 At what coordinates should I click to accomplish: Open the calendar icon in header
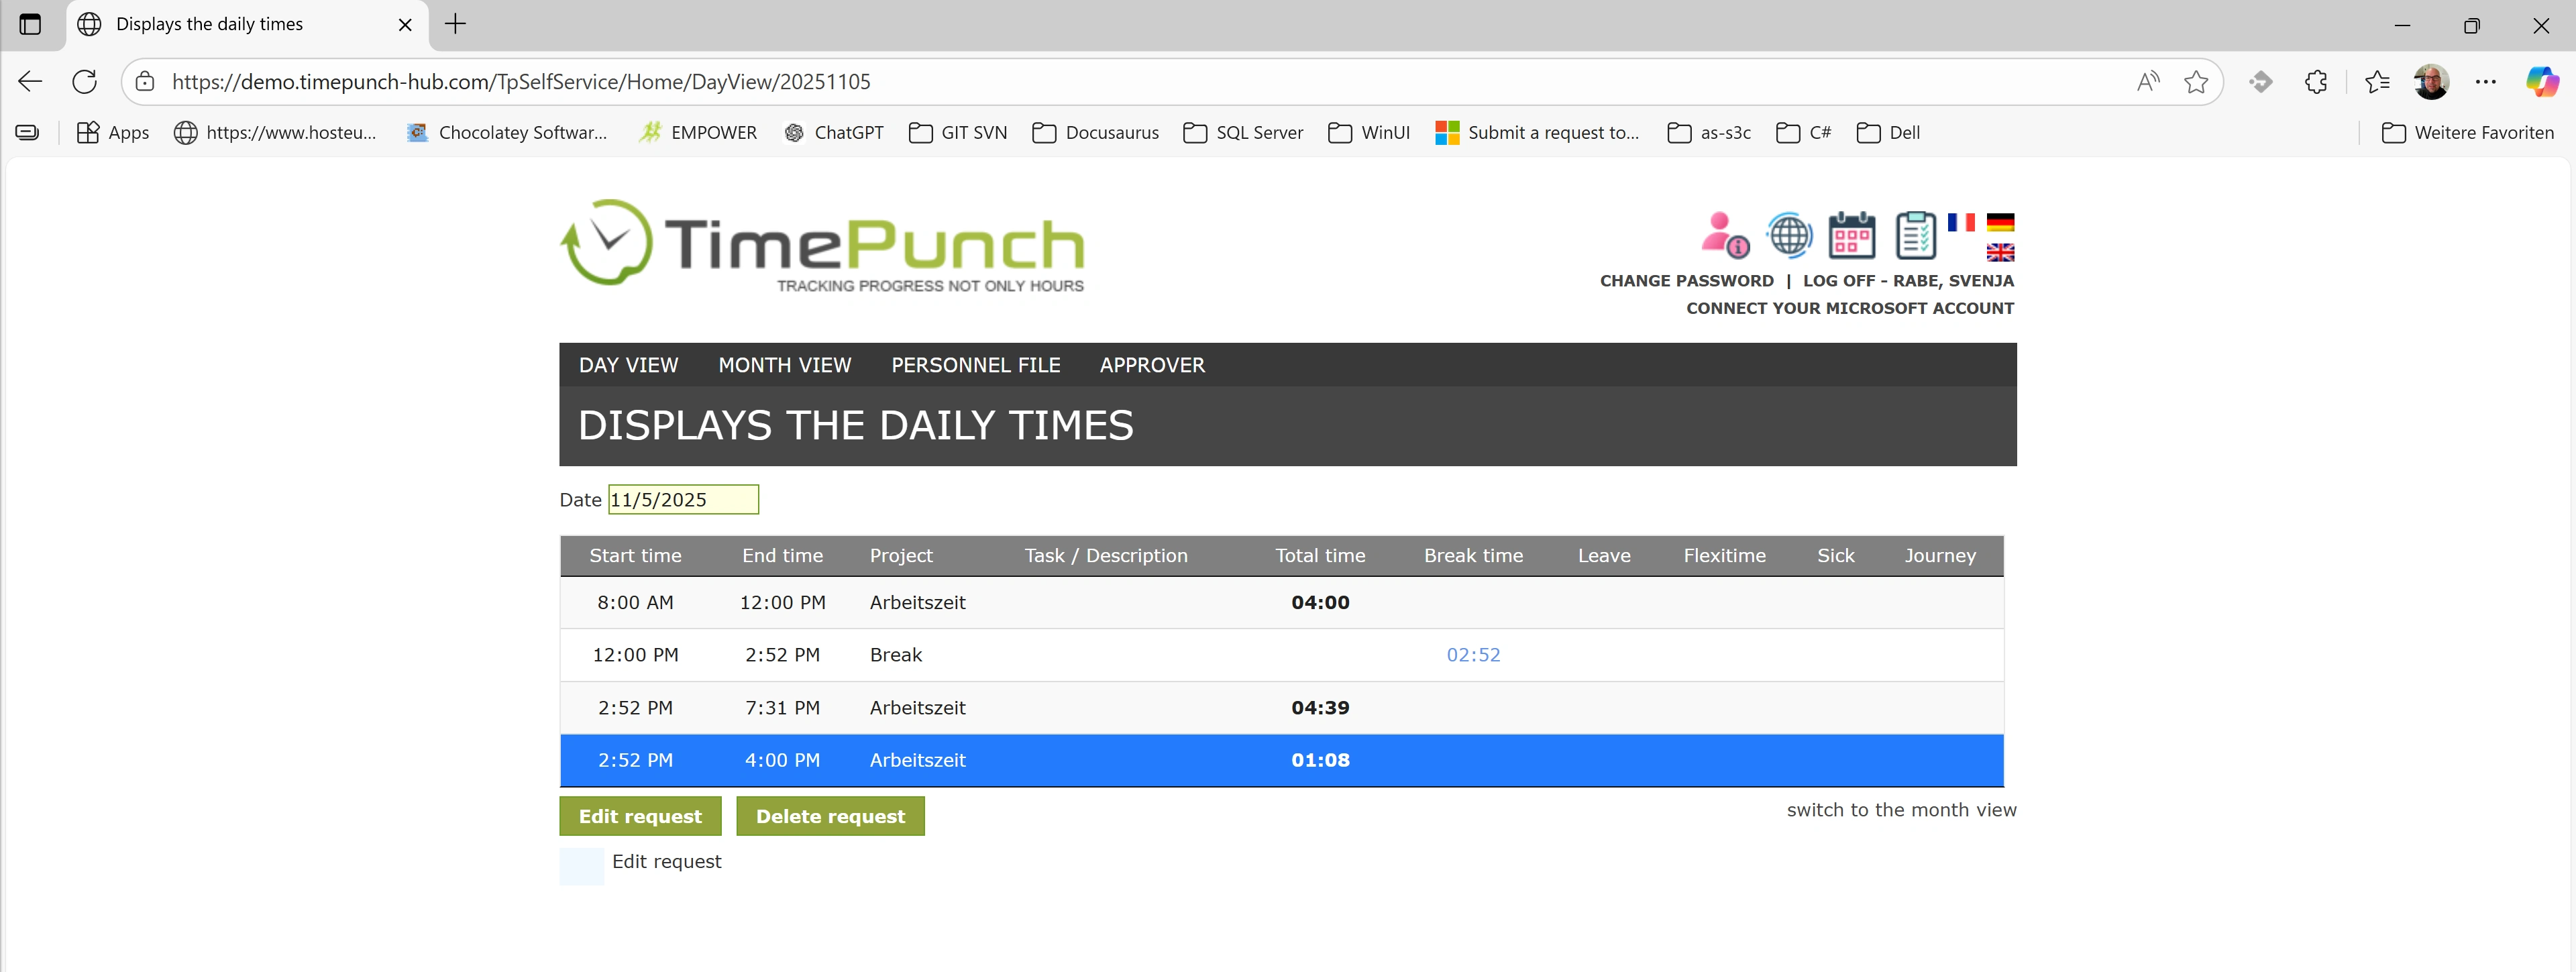point(1851,236)
